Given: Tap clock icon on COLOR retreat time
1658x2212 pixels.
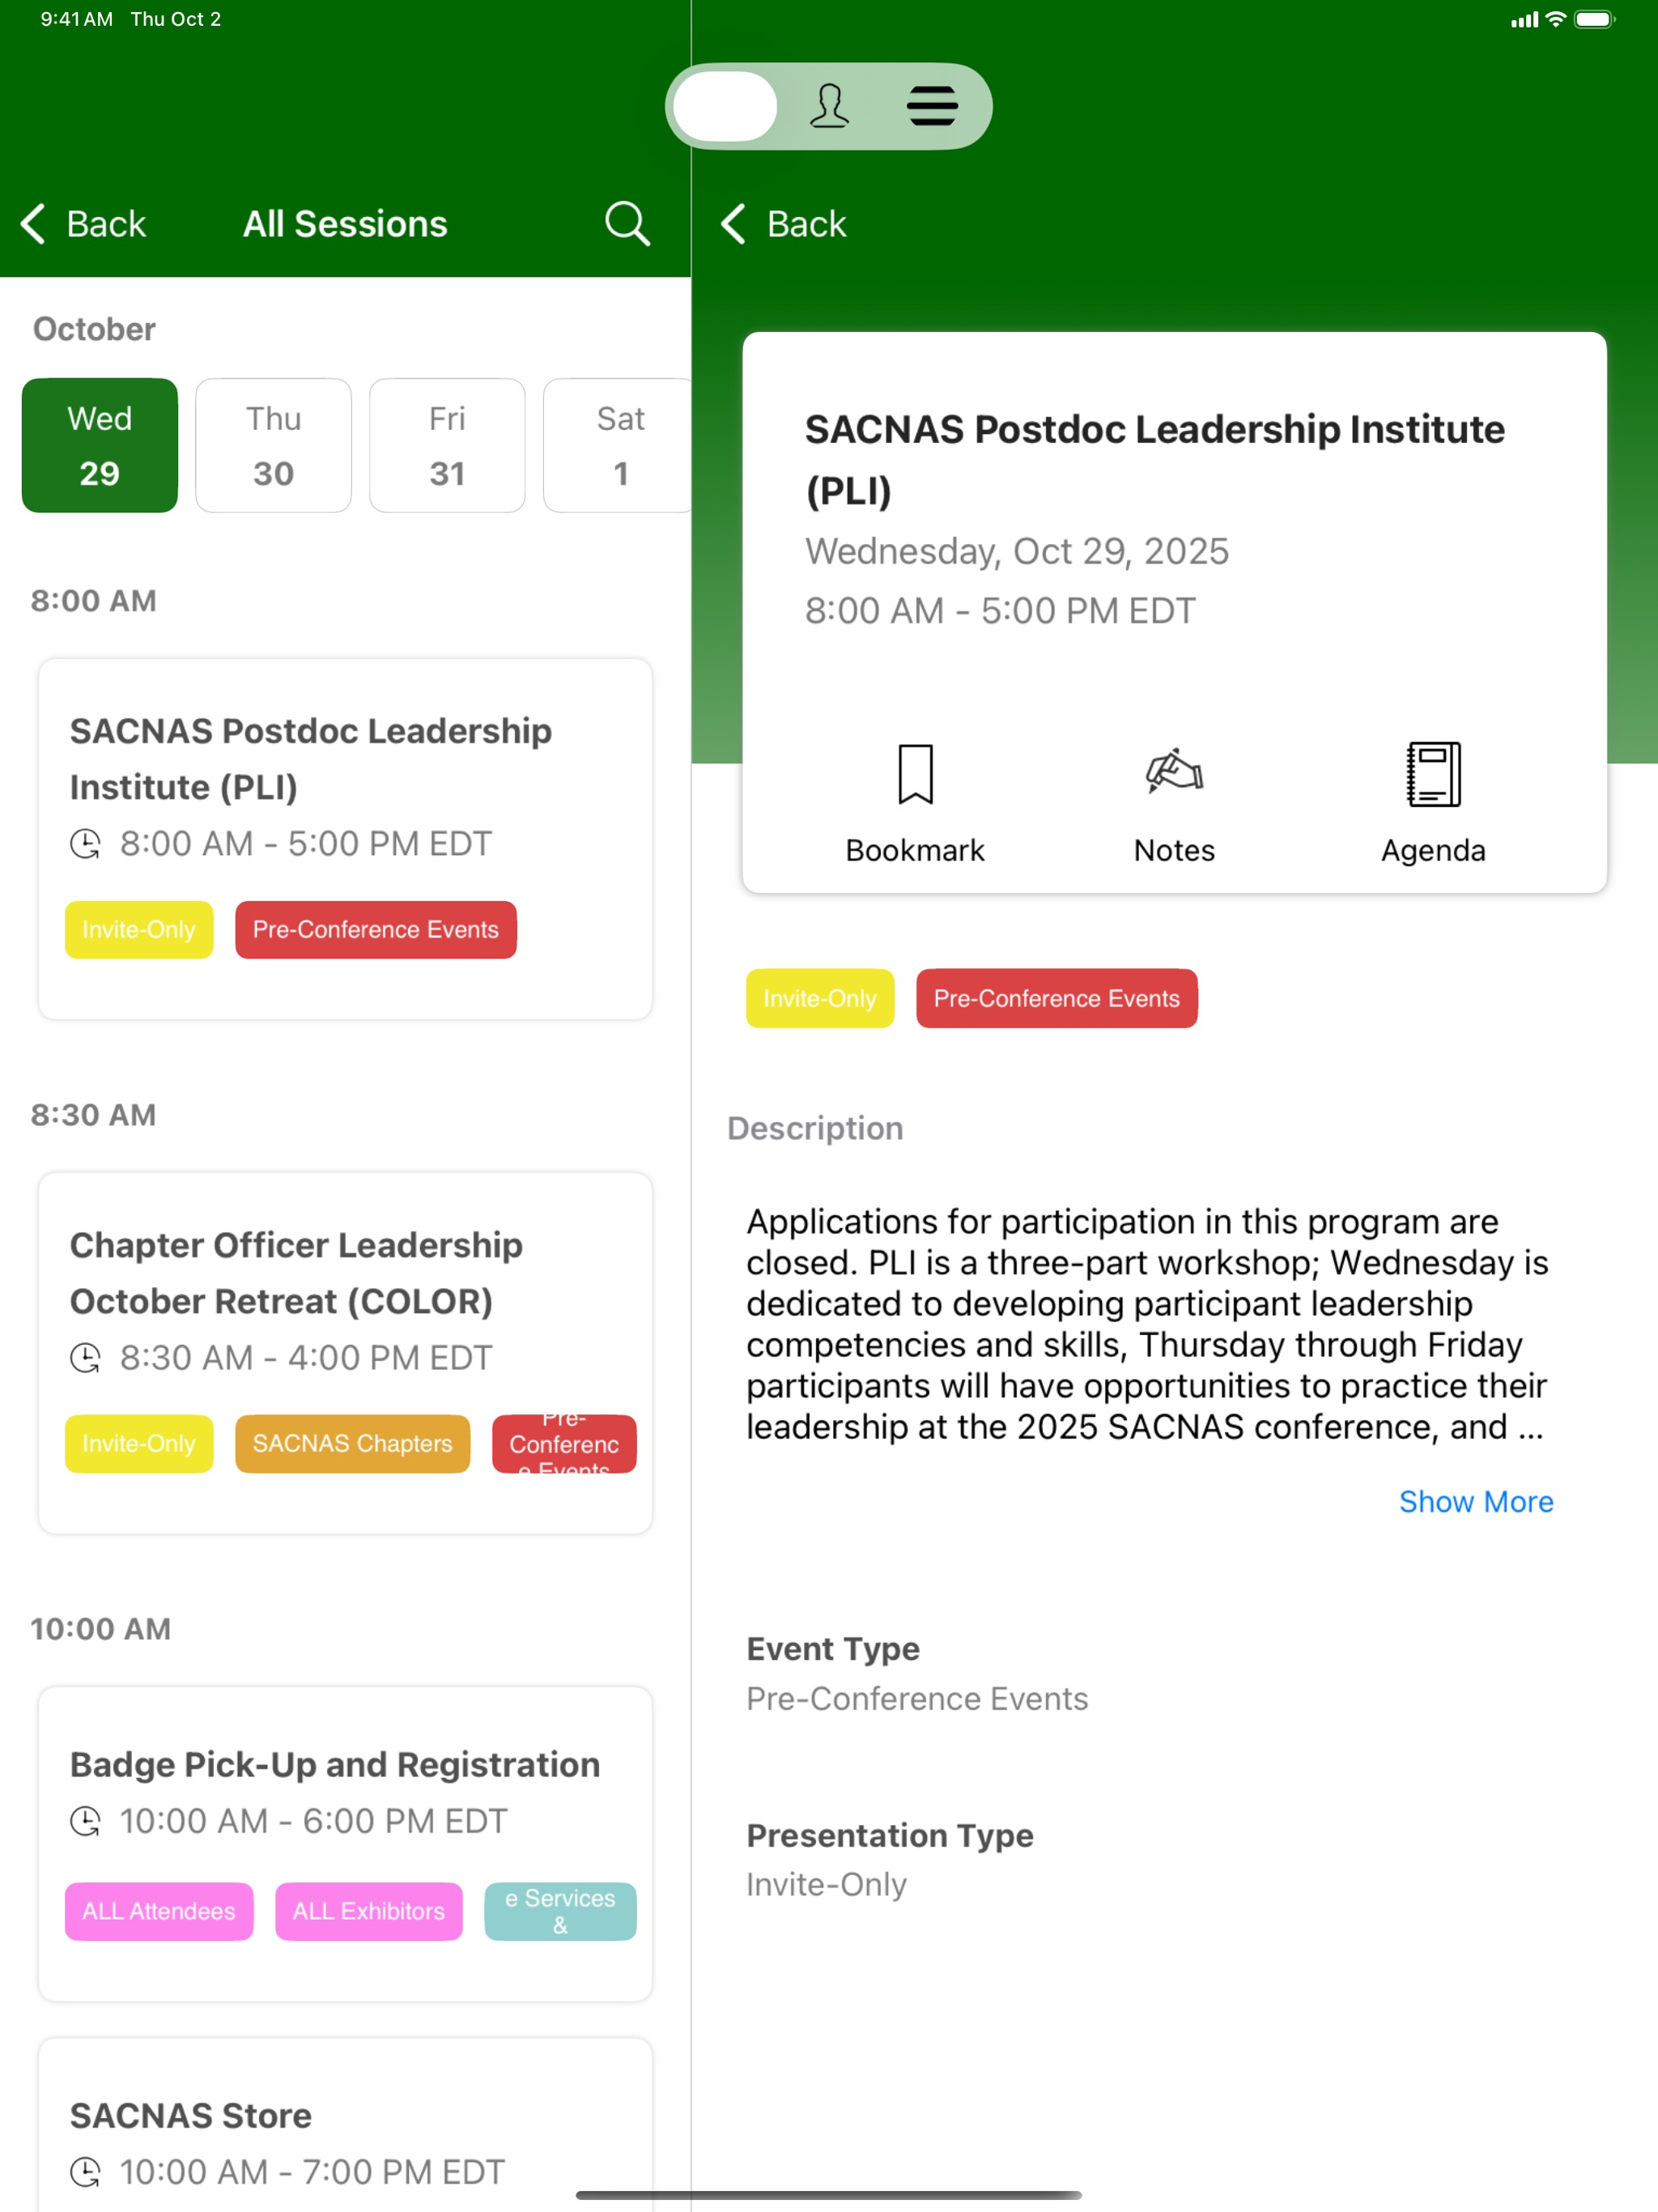Looking at the screenshot, I should click(85, 1358).
